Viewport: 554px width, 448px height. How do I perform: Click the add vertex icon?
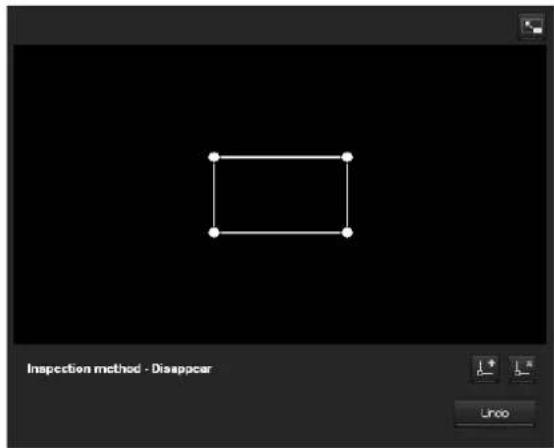click(486, 368)
